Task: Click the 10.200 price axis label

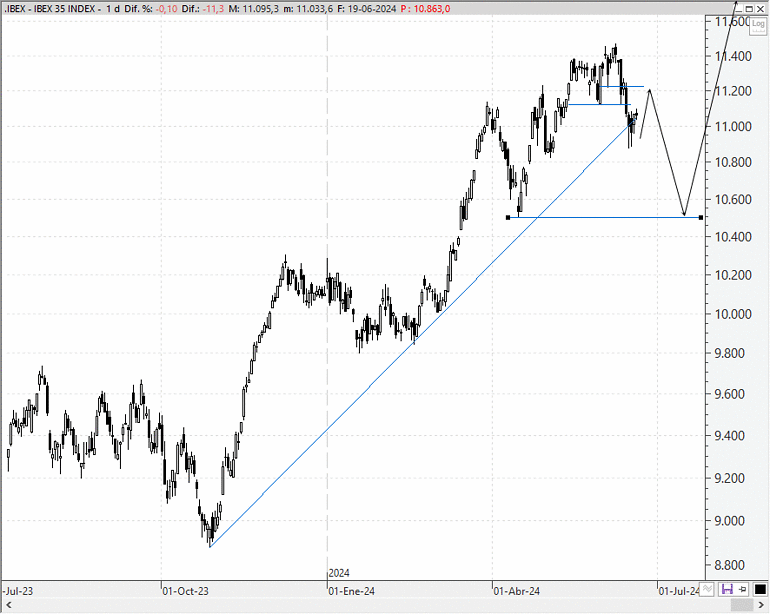Action: pyautogui.click(x=733, y=275)
